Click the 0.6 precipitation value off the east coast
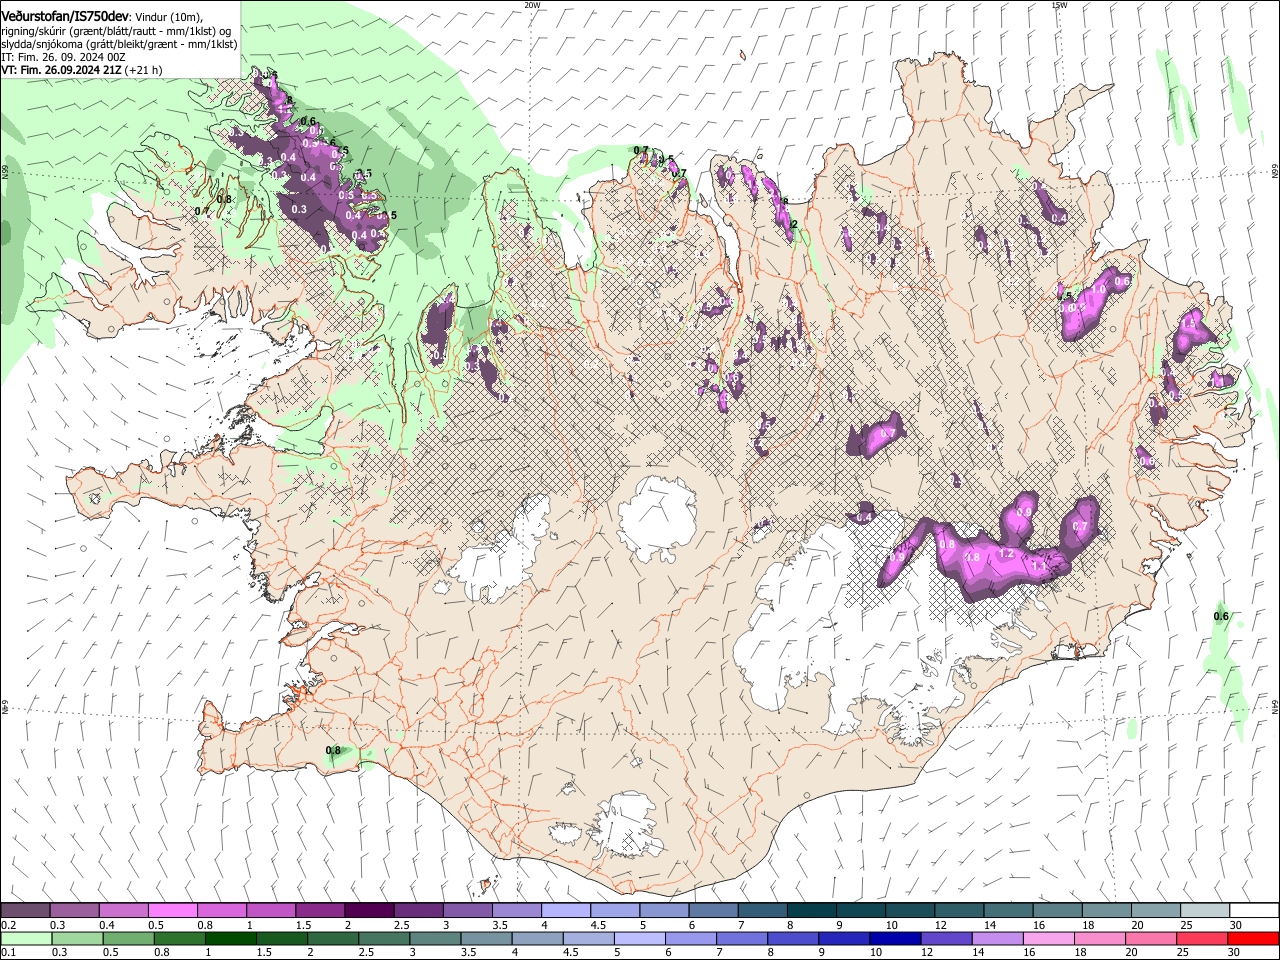Viewport: 1280px width, 960px height. click(1221, 616)
